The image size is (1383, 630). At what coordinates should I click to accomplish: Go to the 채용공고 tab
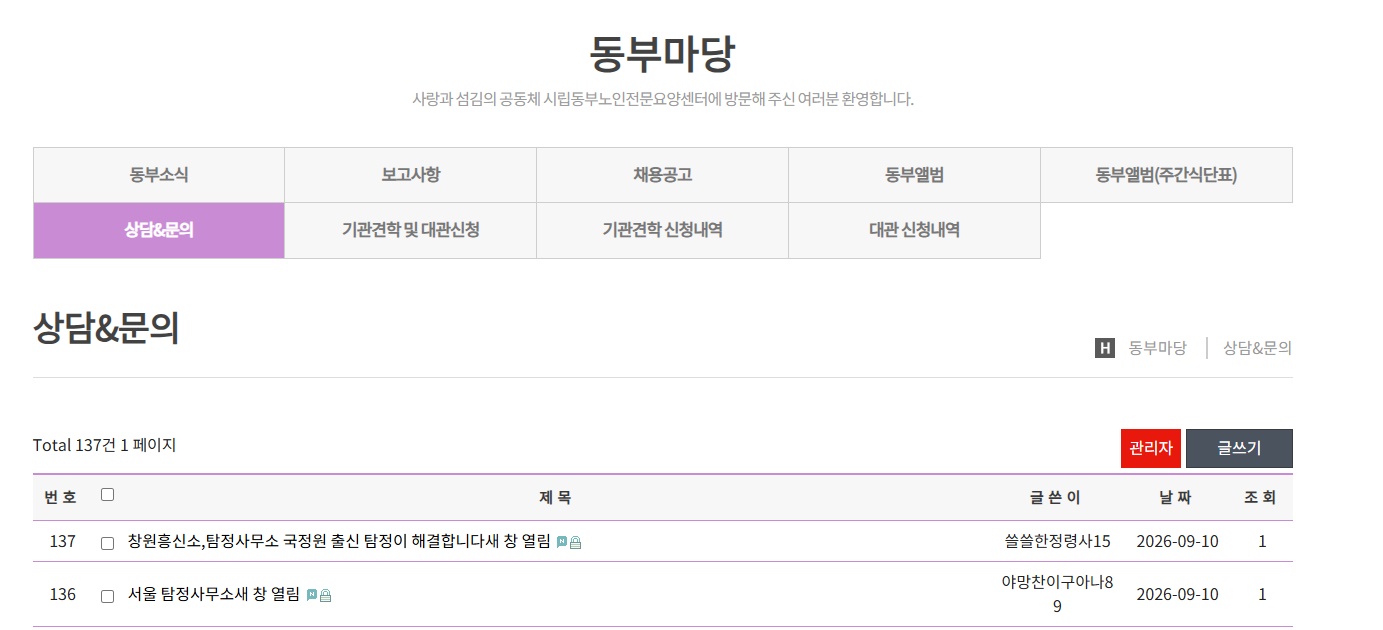[x=663, y=175]
